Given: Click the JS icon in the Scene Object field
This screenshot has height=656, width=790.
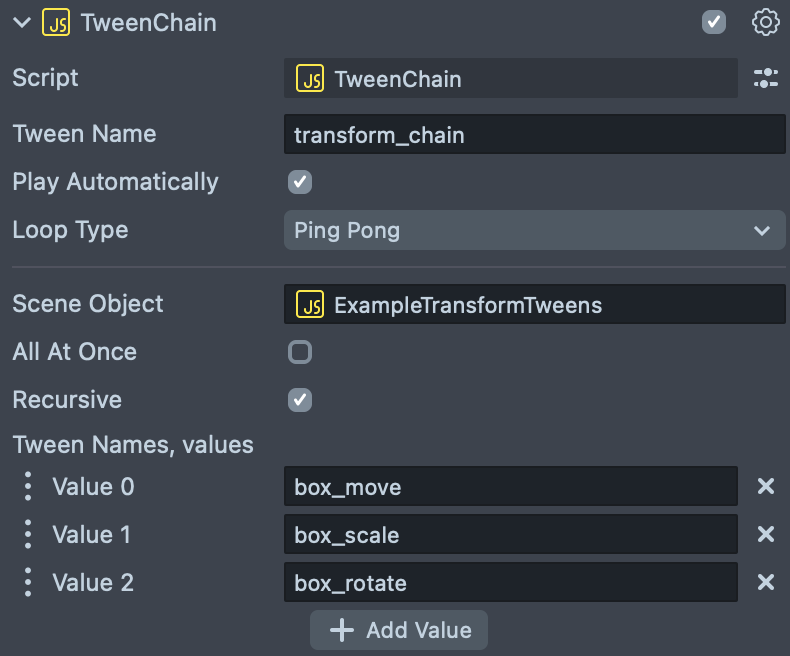Looking at the screenshot, I should coord(310,304).
